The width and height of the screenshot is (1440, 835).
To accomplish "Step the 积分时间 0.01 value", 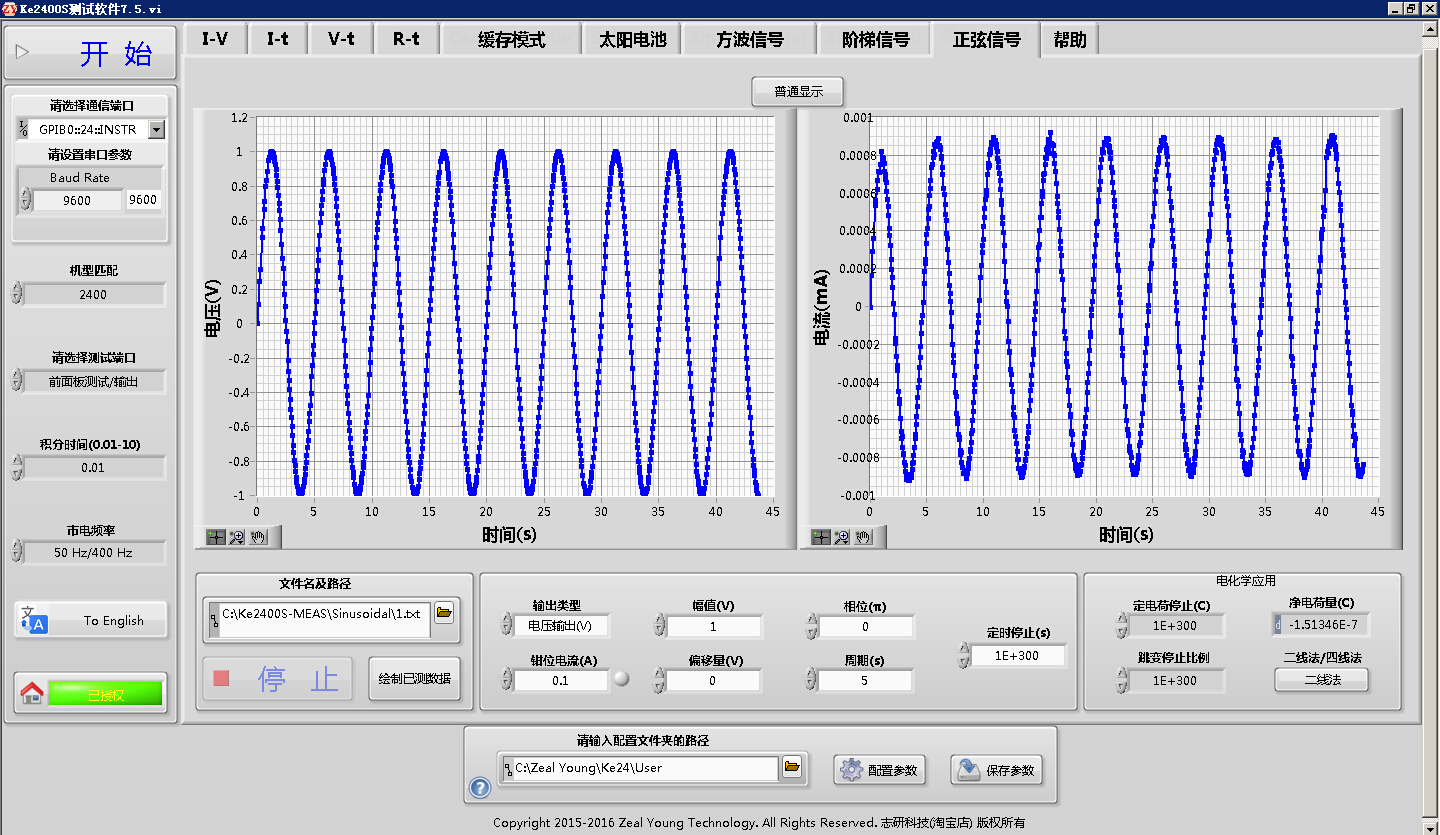I will coord(16,467).
